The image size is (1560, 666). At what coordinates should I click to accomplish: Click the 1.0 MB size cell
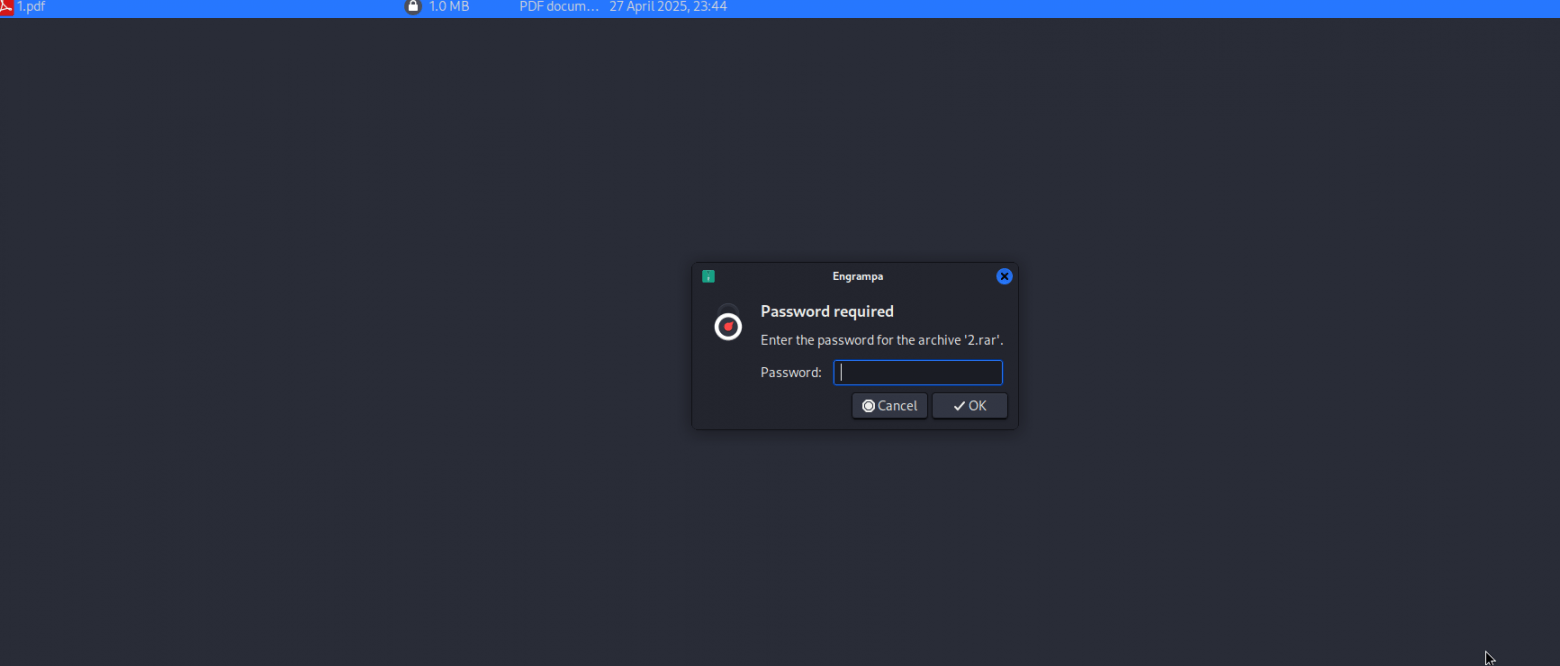pos(449,7)
